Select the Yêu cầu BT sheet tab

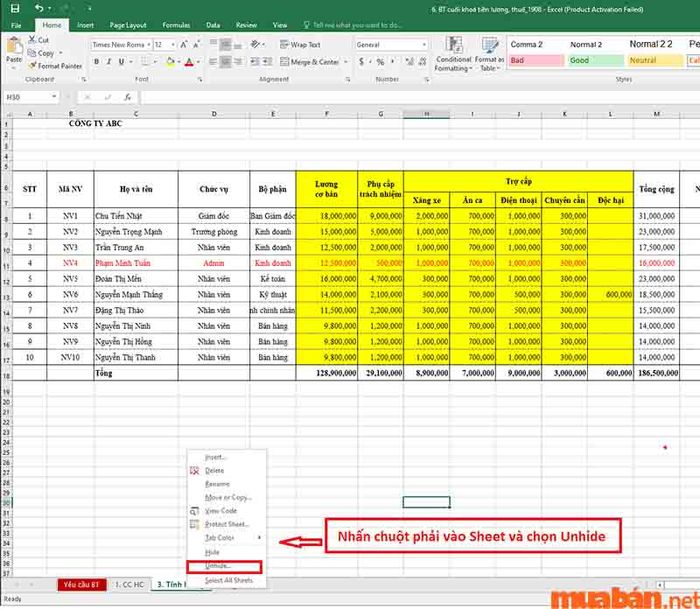(82, 585)
